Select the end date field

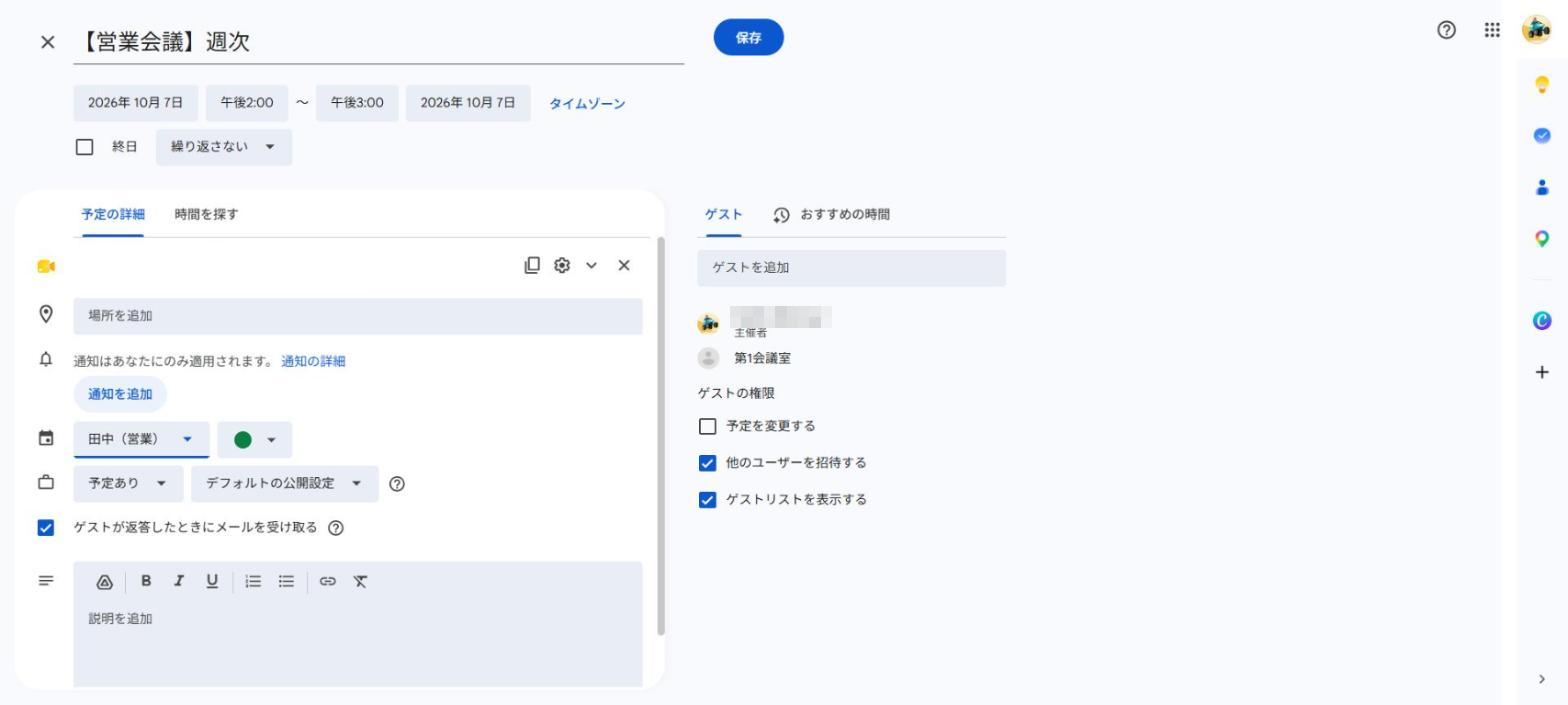coord(468,103)
